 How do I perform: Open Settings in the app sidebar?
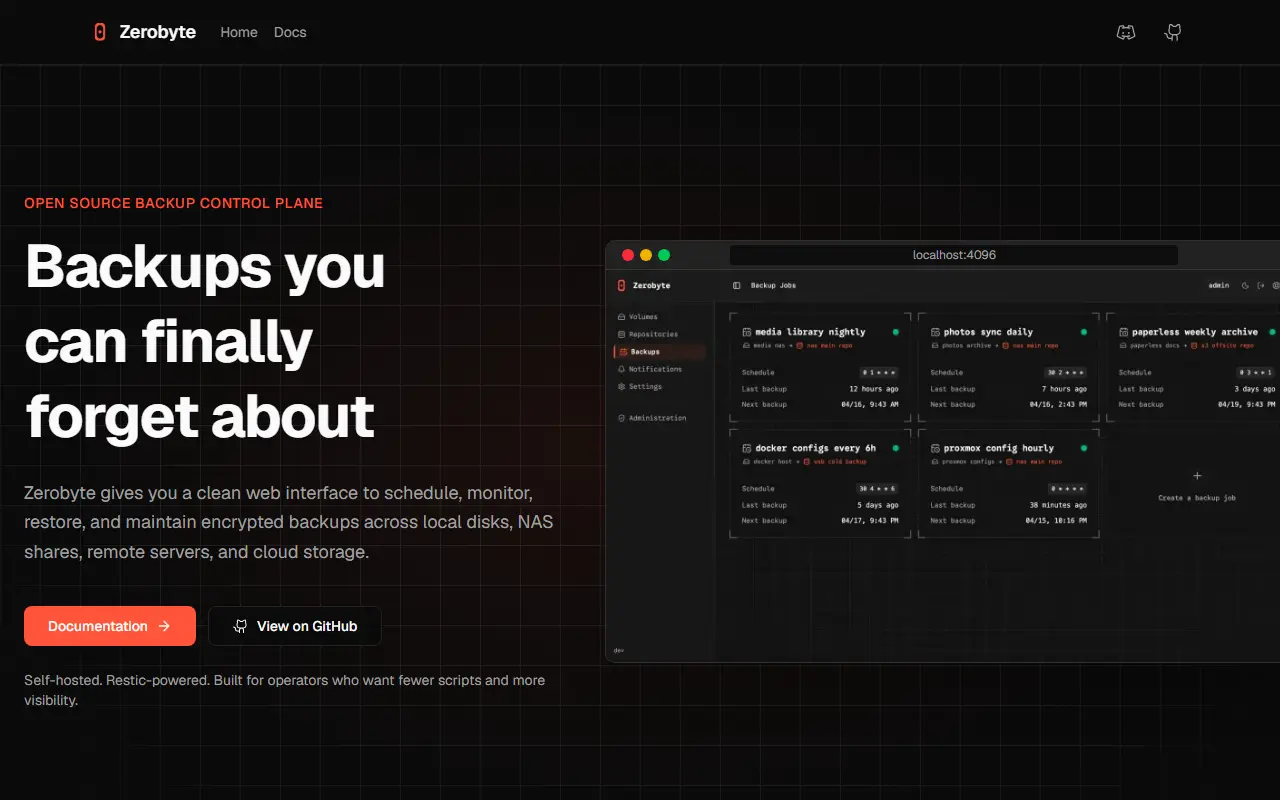(640, 386)
